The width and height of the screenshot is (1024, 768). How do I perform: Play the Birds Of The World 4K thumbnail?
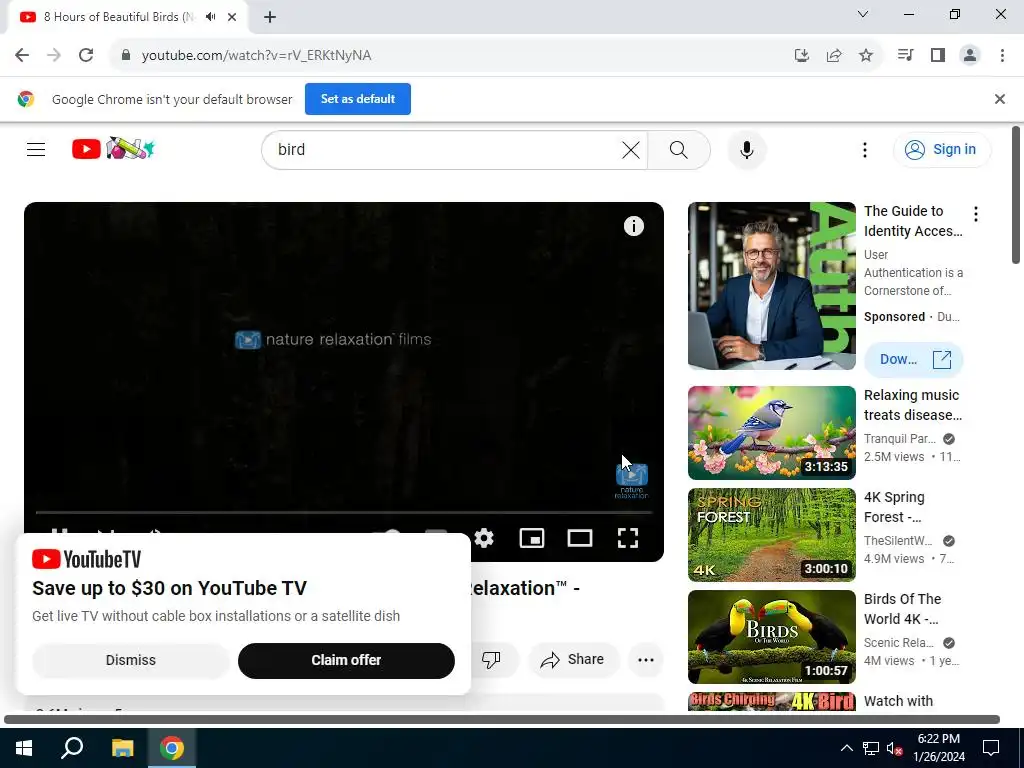coord(772,637)
